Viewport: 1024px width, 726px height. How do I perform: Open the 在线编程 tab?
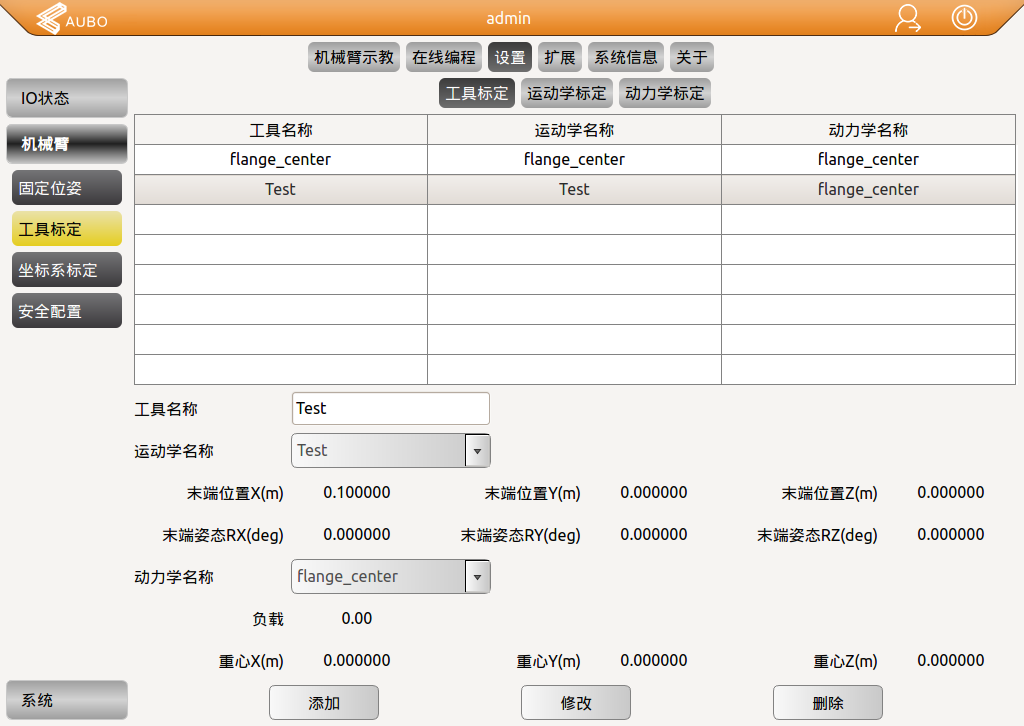(x=444, y=57)
